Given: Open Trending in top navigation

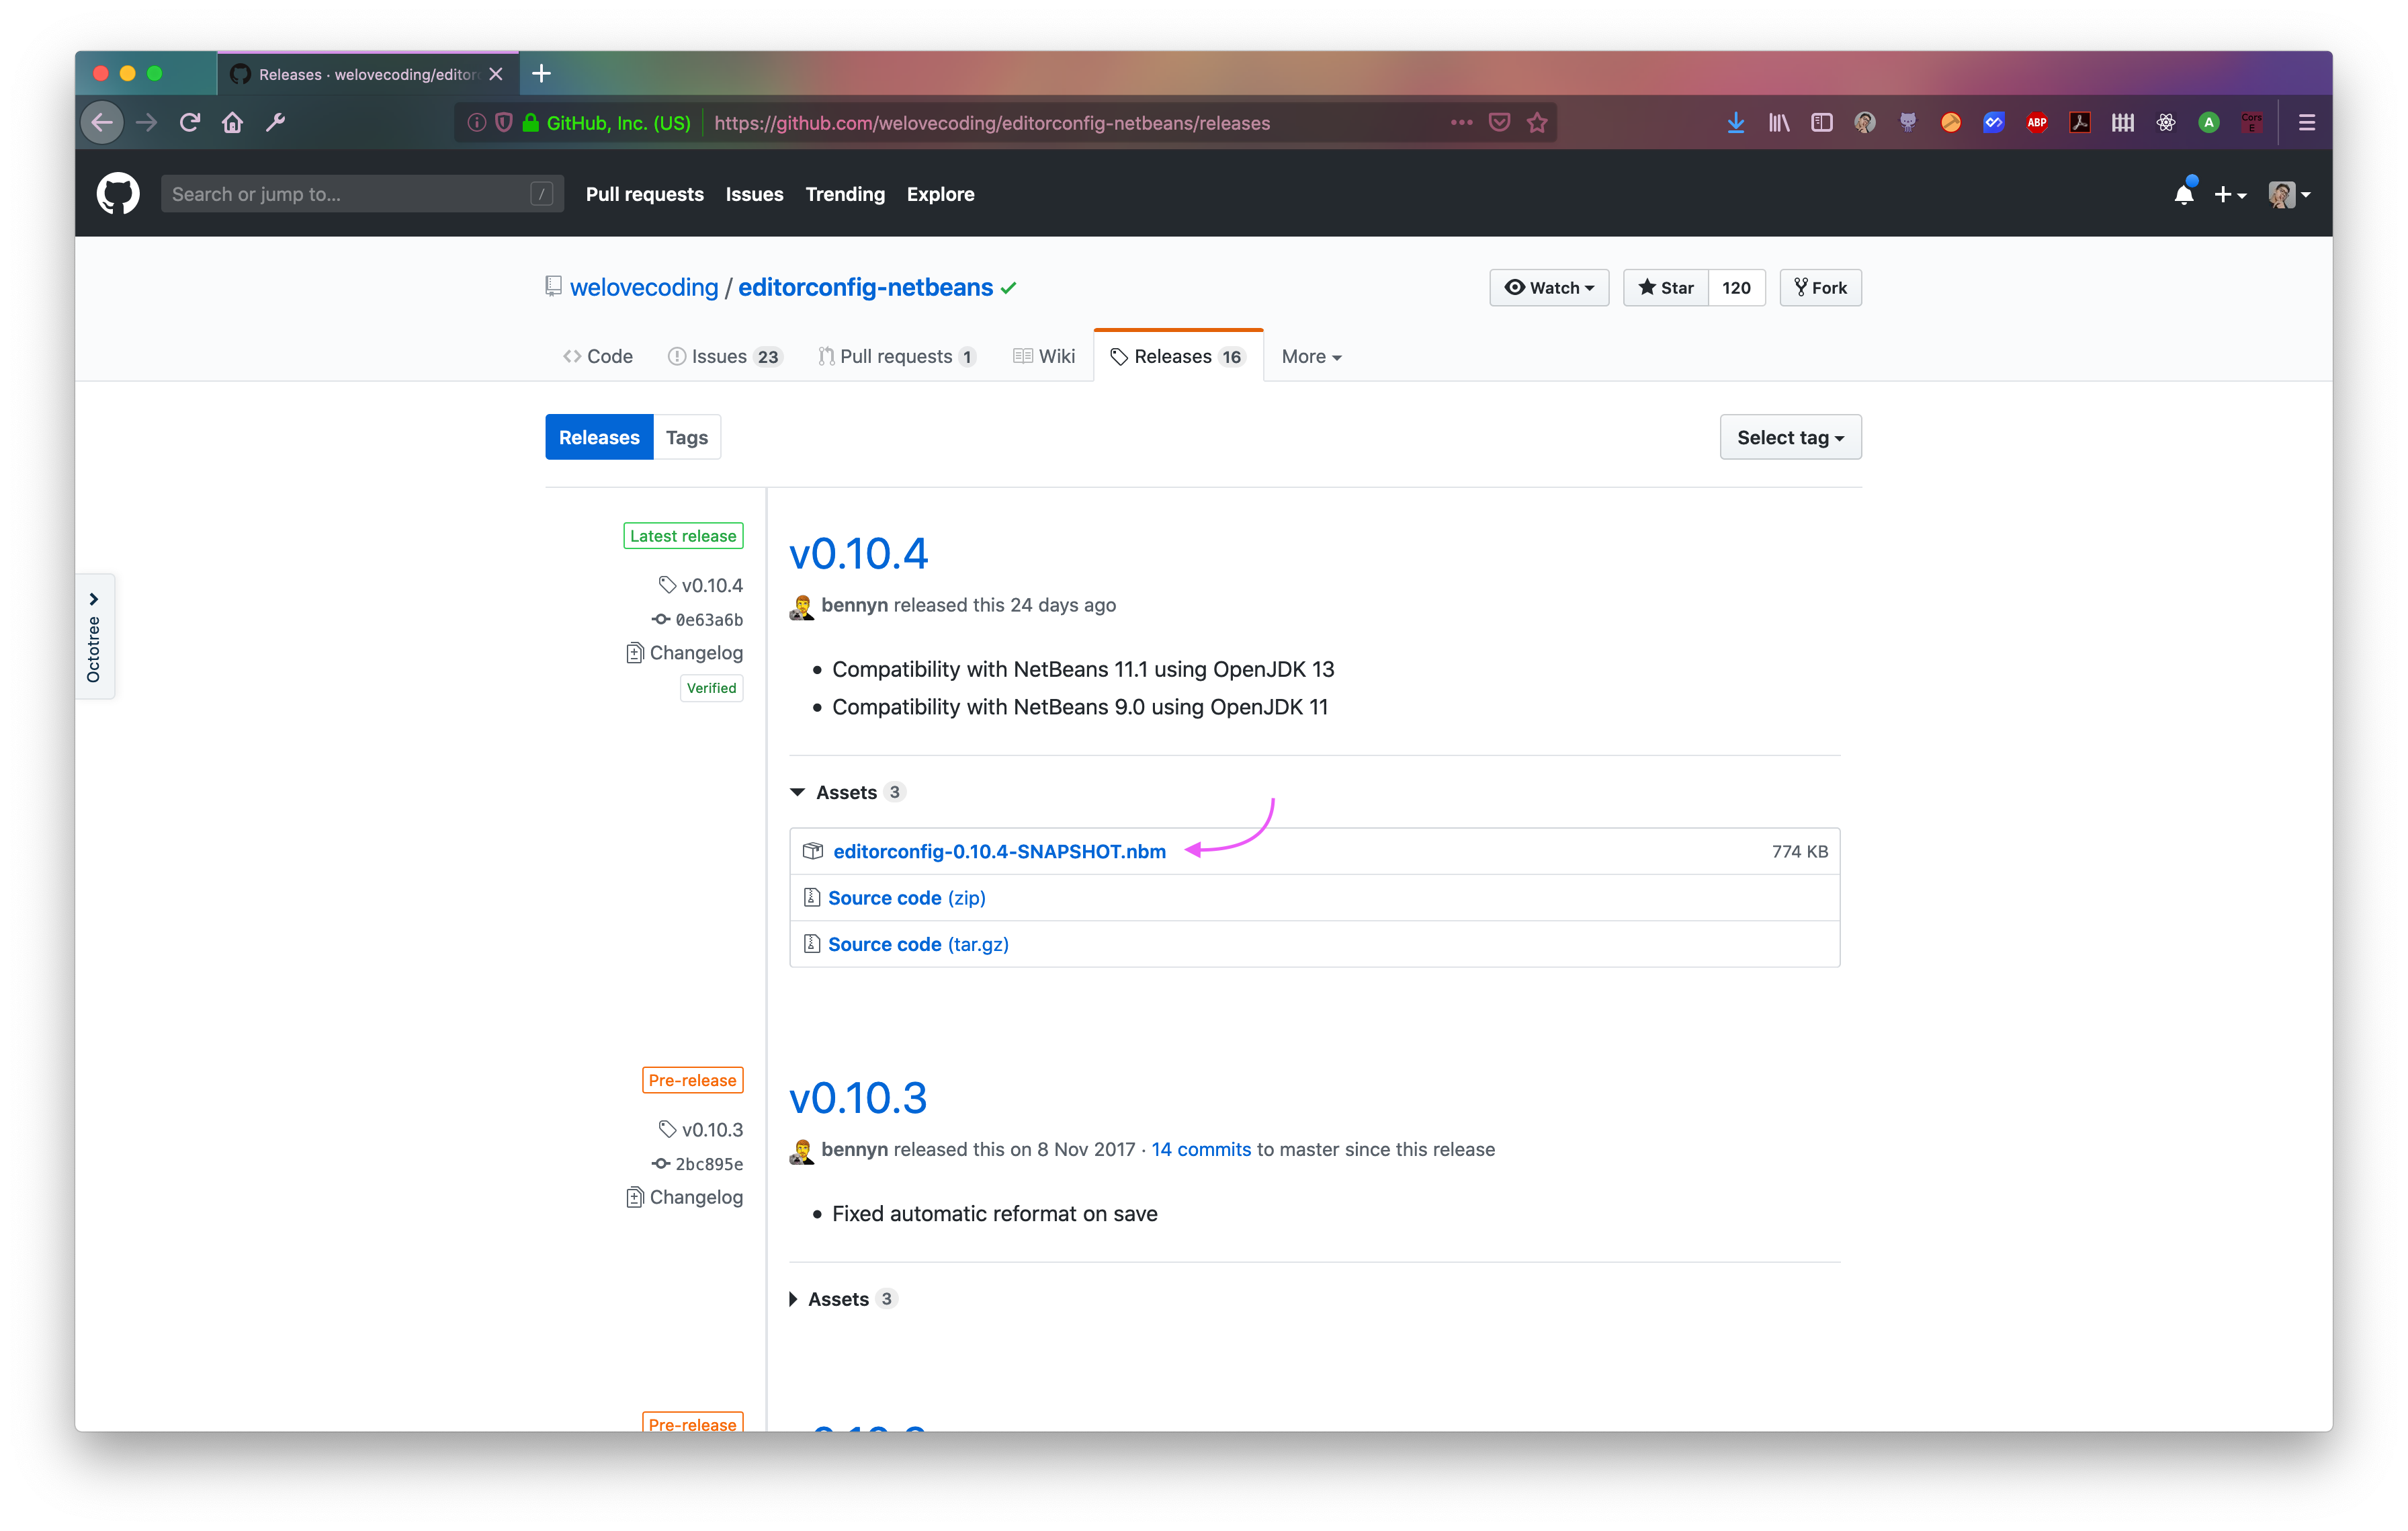Looking at the screenshot, I should click(x=845, y=194).
